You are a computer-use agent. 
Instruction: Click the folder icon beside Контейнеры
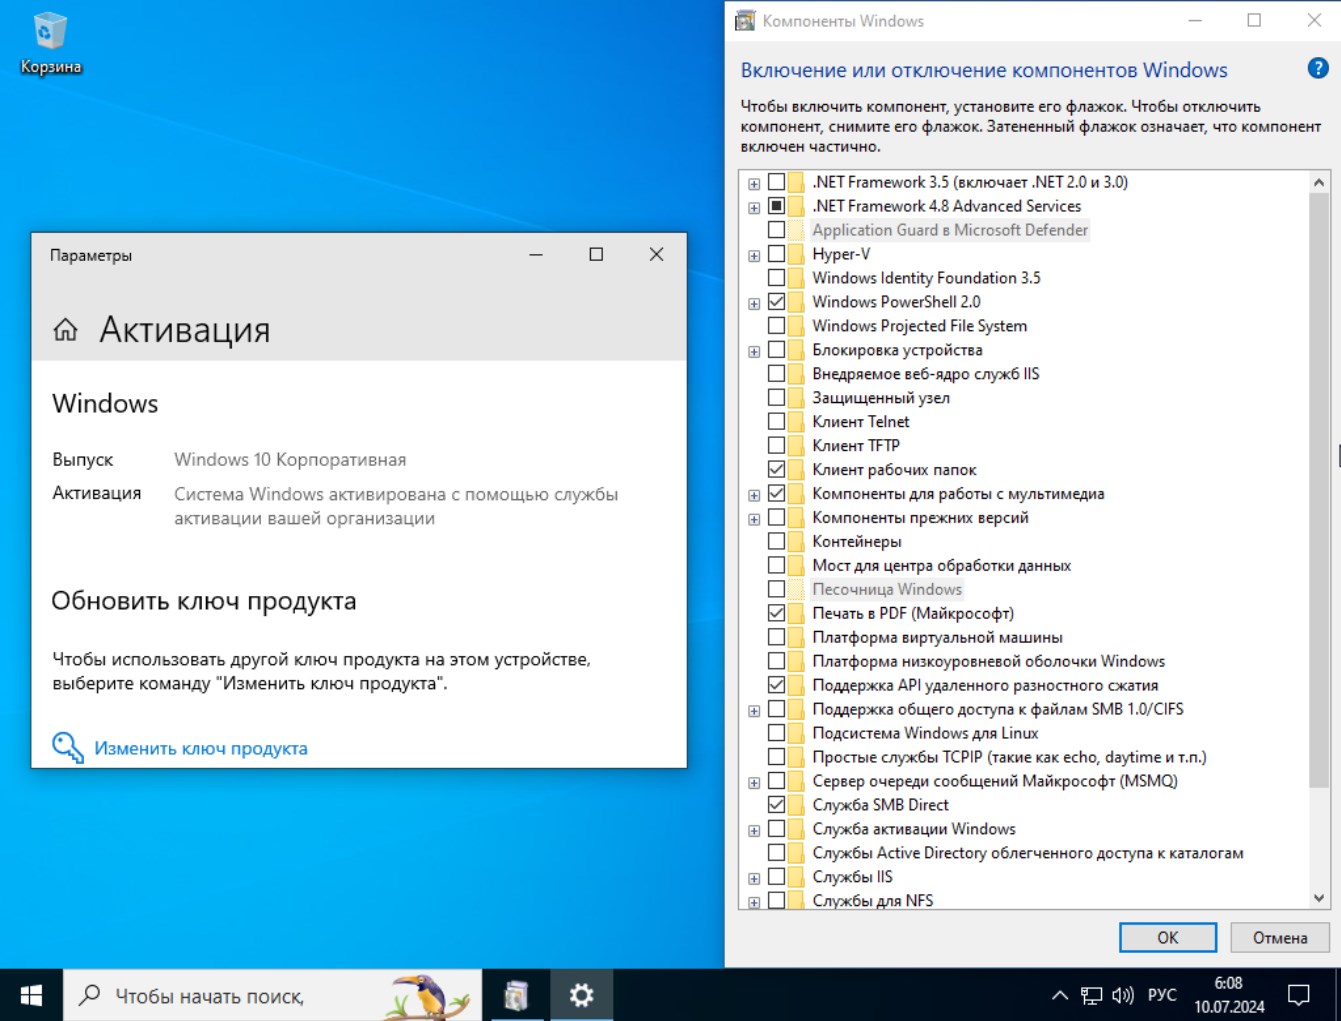pyautogui.click(x=796, y=542)
